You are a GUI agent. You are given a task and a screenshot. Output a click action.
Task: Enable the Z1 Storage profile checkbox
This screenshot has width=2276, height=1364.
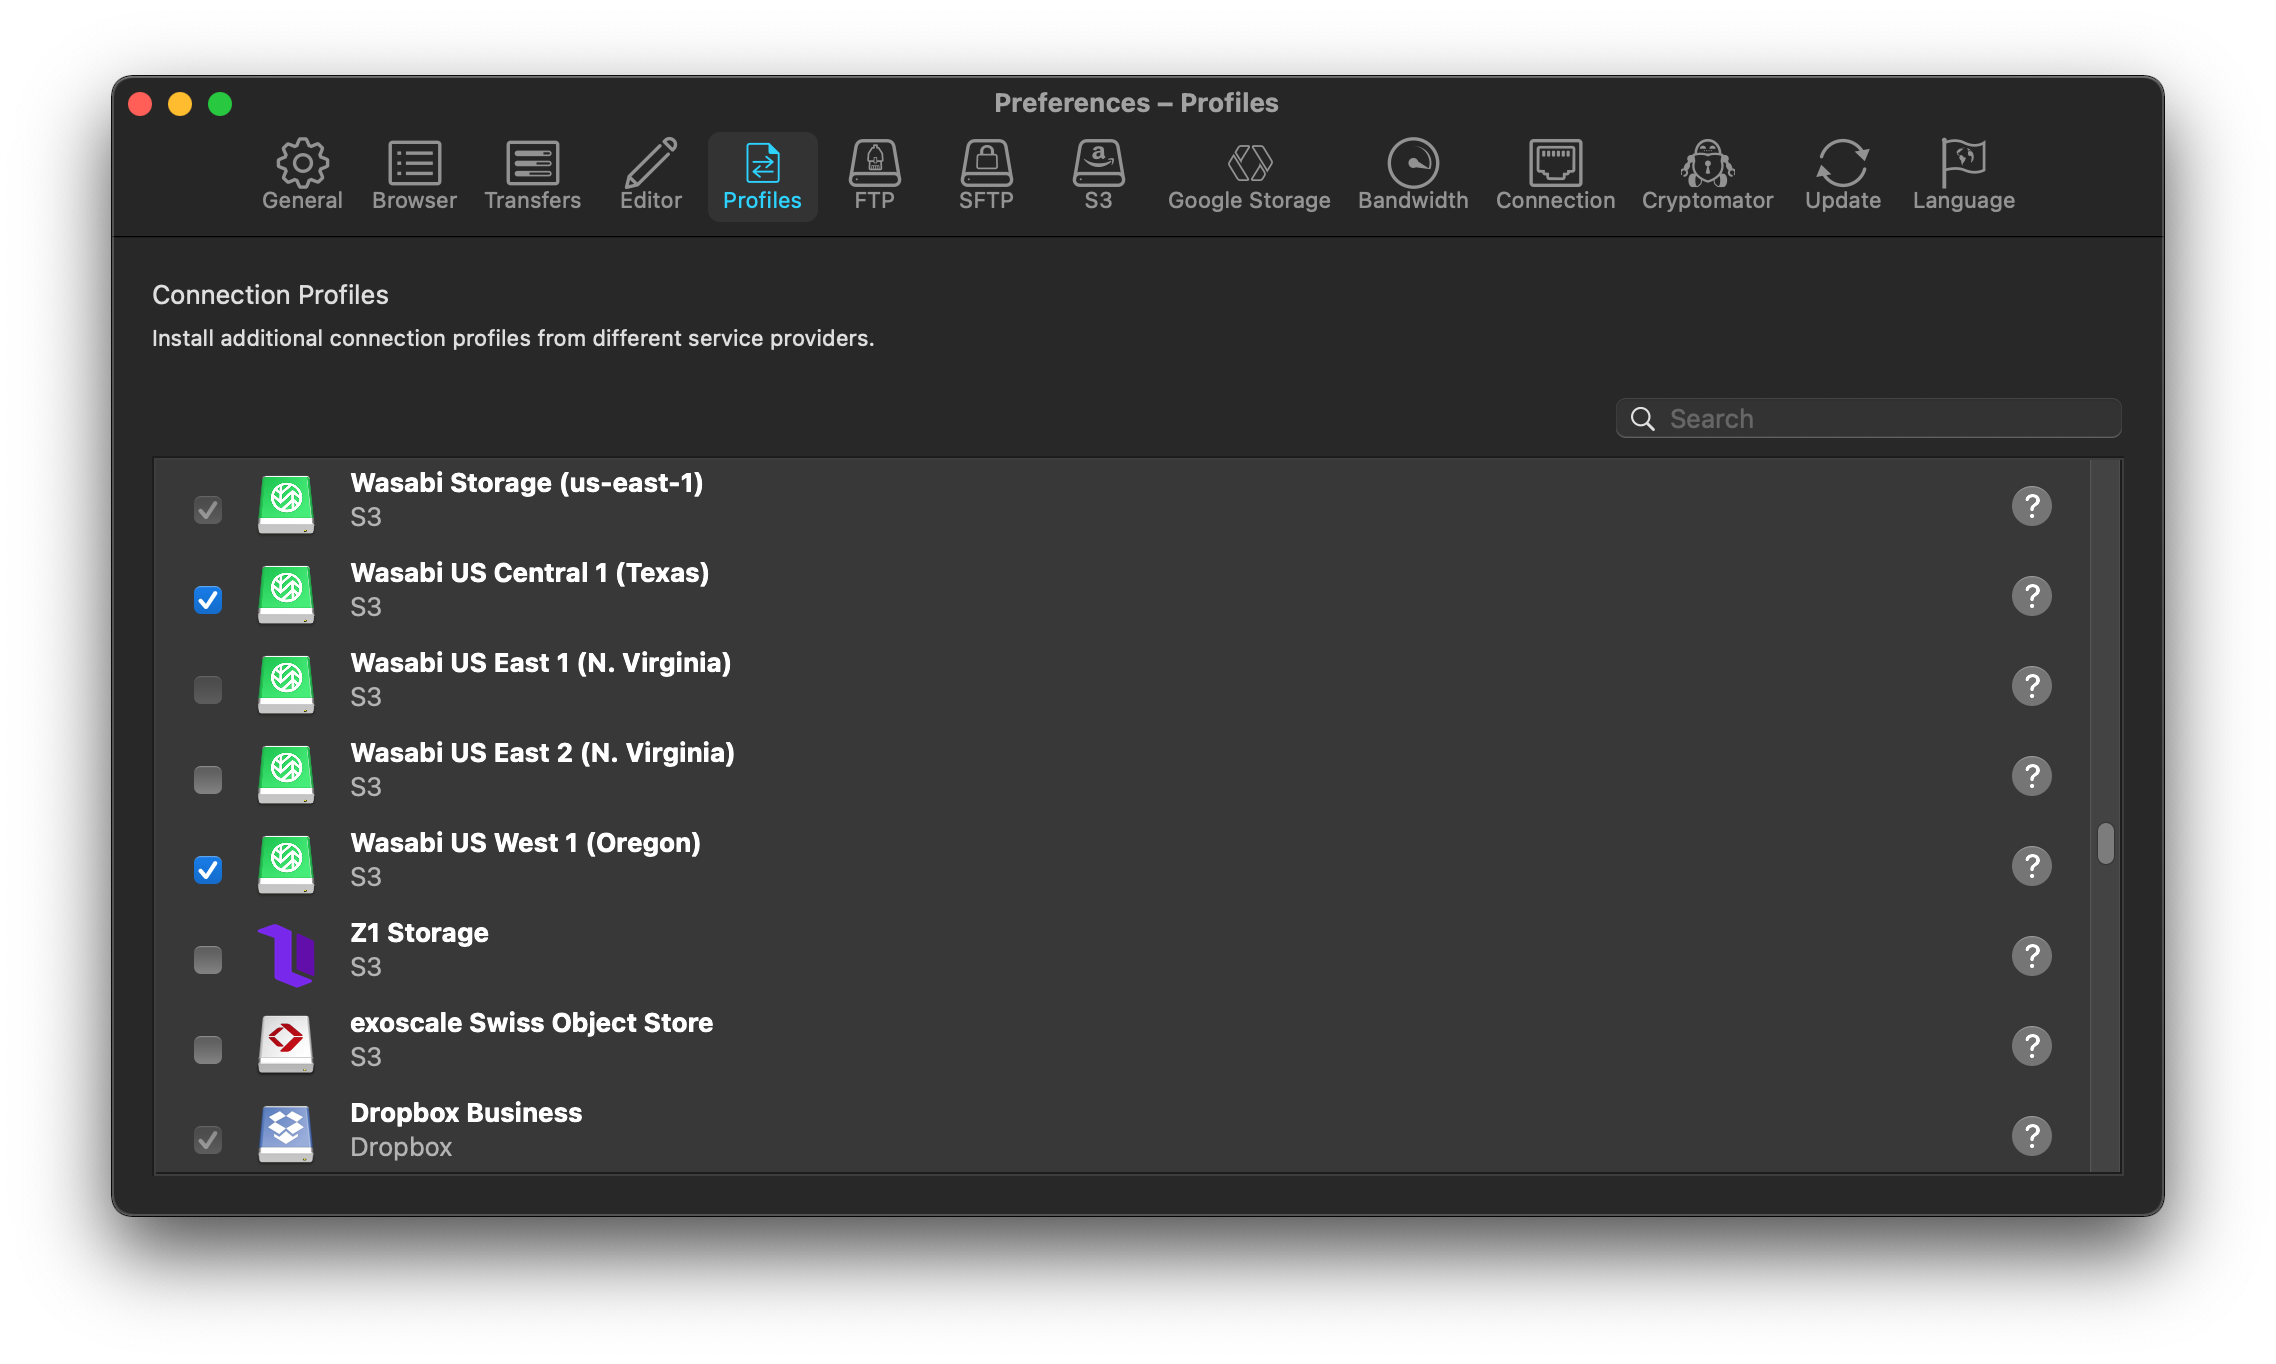[208, 960]
